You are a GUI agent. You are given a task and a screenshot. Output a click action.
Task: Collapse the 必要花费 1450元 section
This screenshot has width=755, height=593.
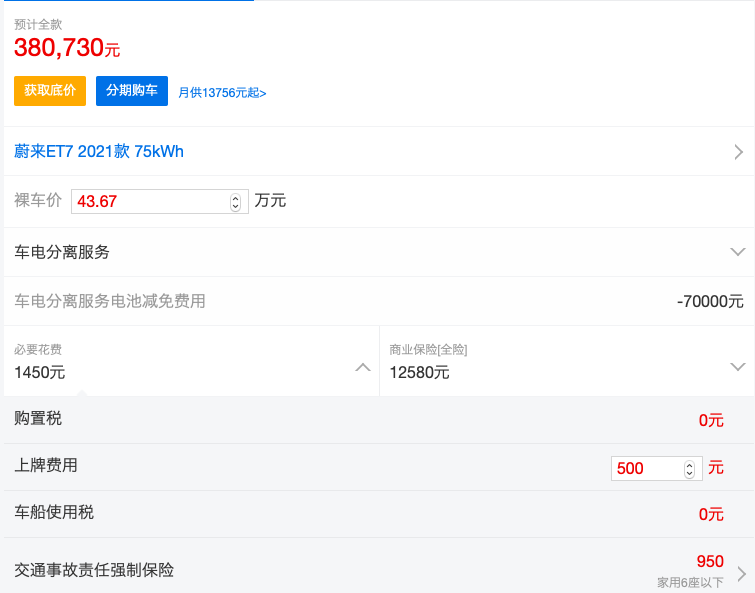point(191,361)
